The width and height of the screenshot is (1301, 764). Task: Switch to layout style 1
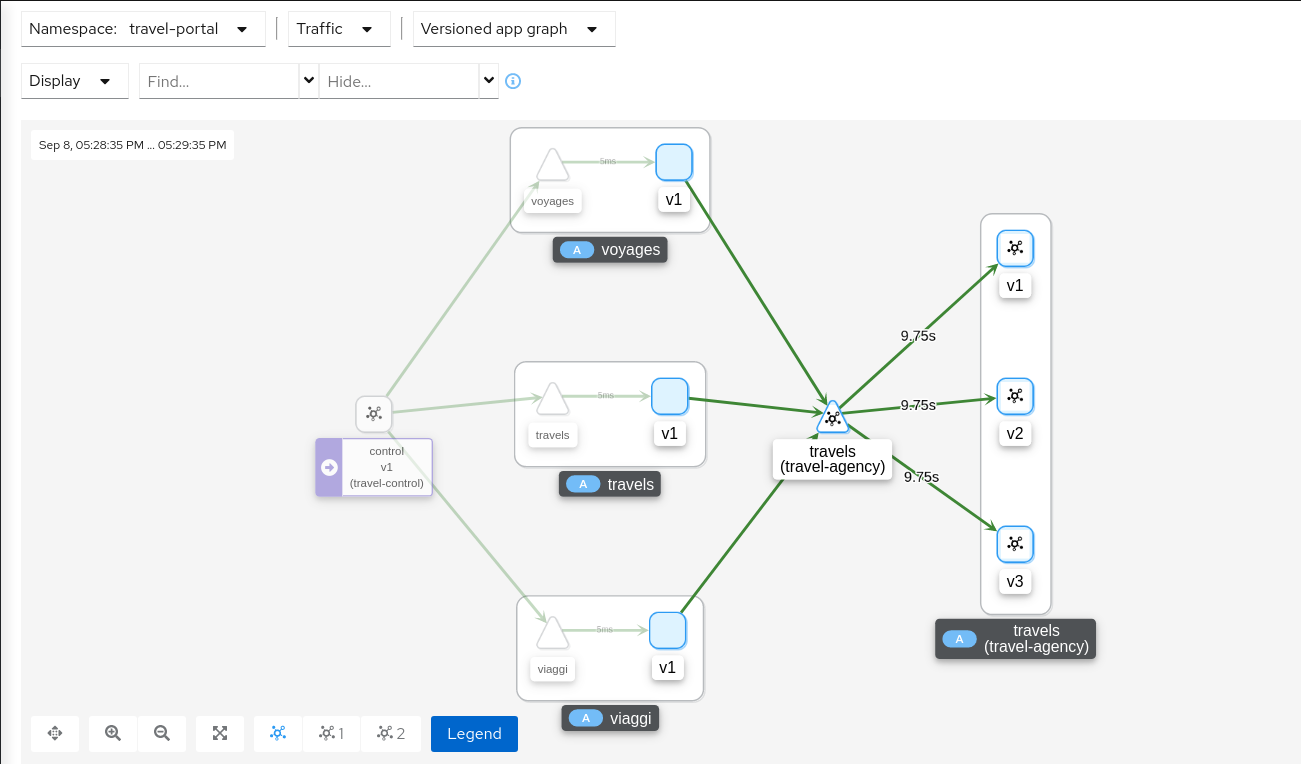tap(331, 733)
